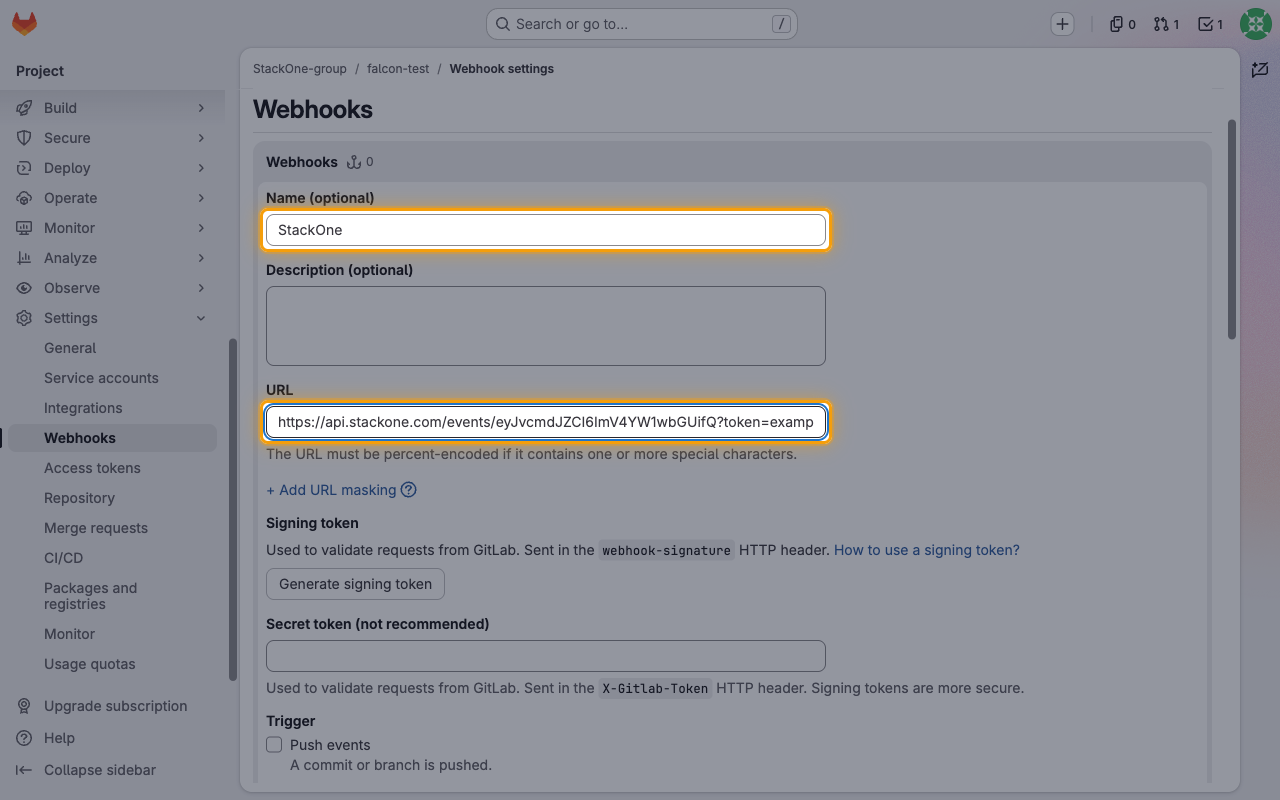
Task: Click the Description text area
Action: pyautogui.click(x=546, y=326)
